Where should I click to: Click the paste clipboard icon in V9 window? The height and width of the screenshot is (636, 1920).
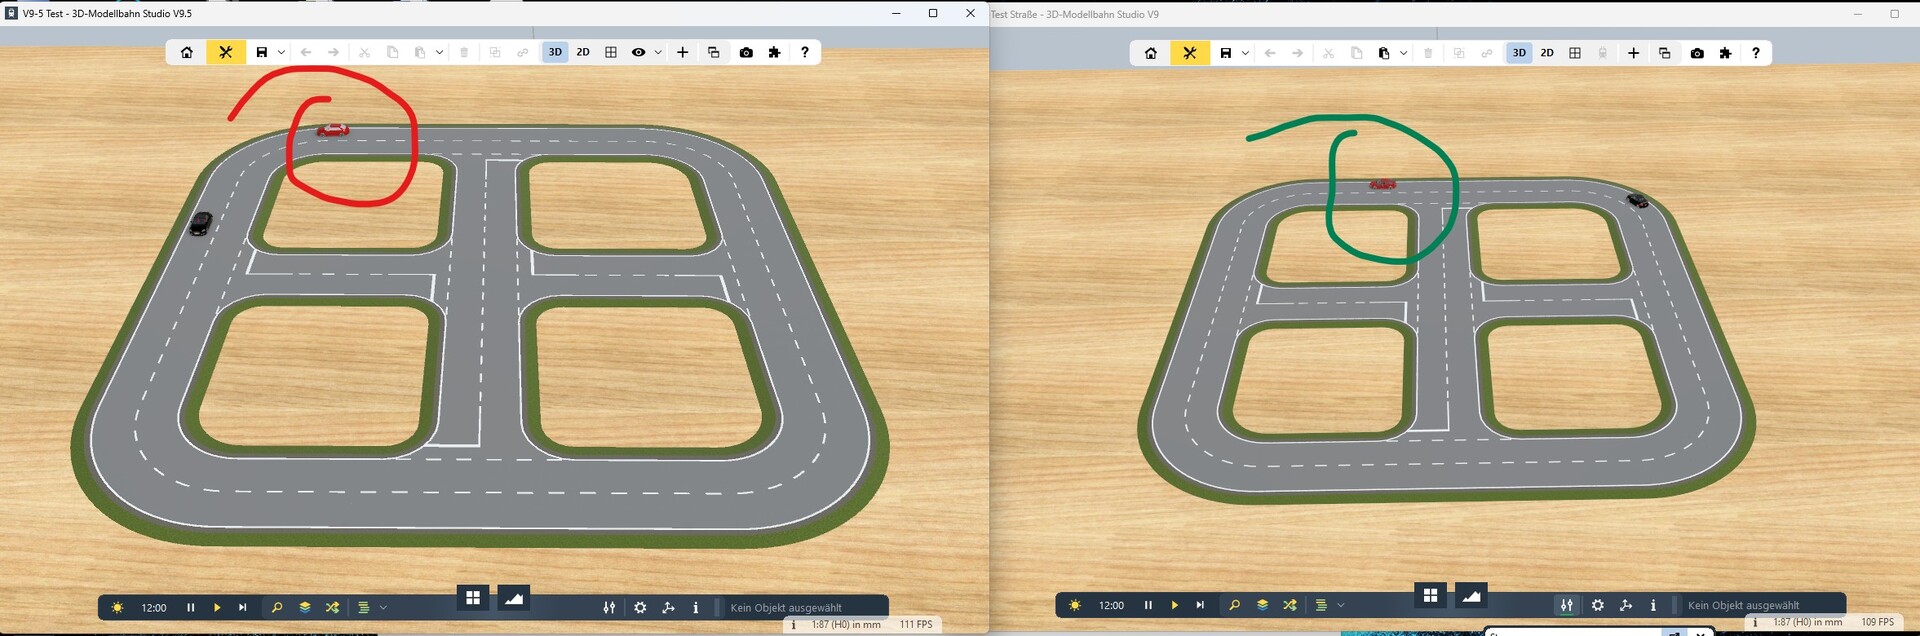(x=1384, y=53)
